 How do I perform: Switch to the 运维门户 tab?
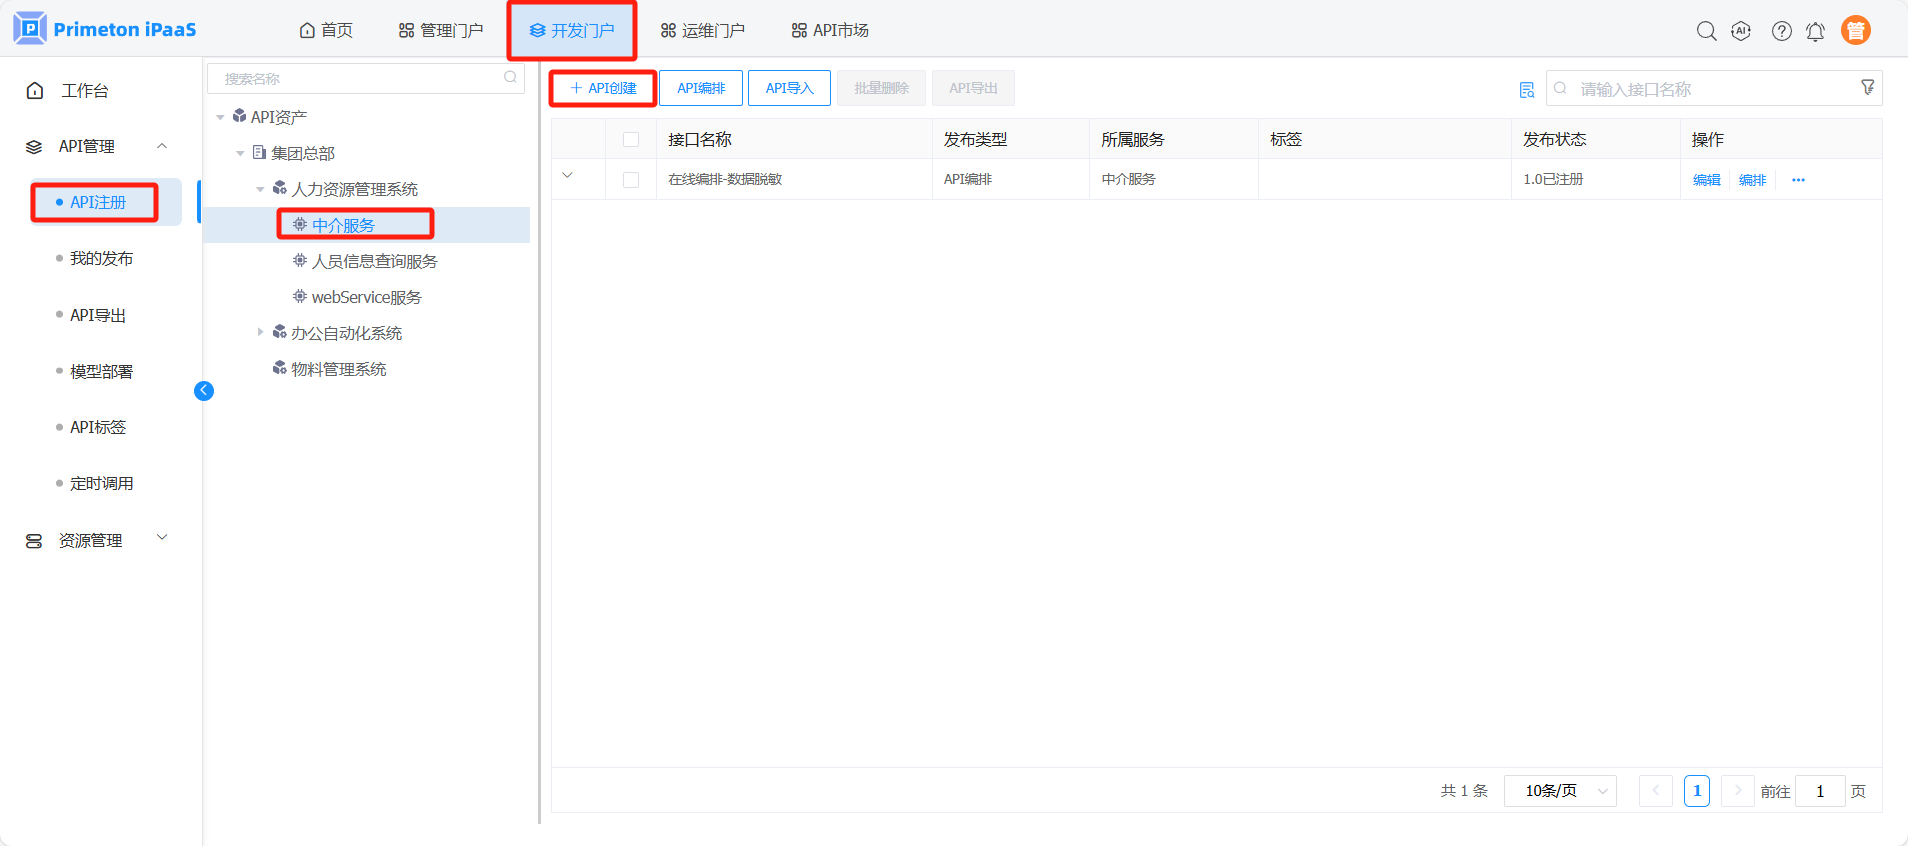pyautogui.click(x=702, y=31)
